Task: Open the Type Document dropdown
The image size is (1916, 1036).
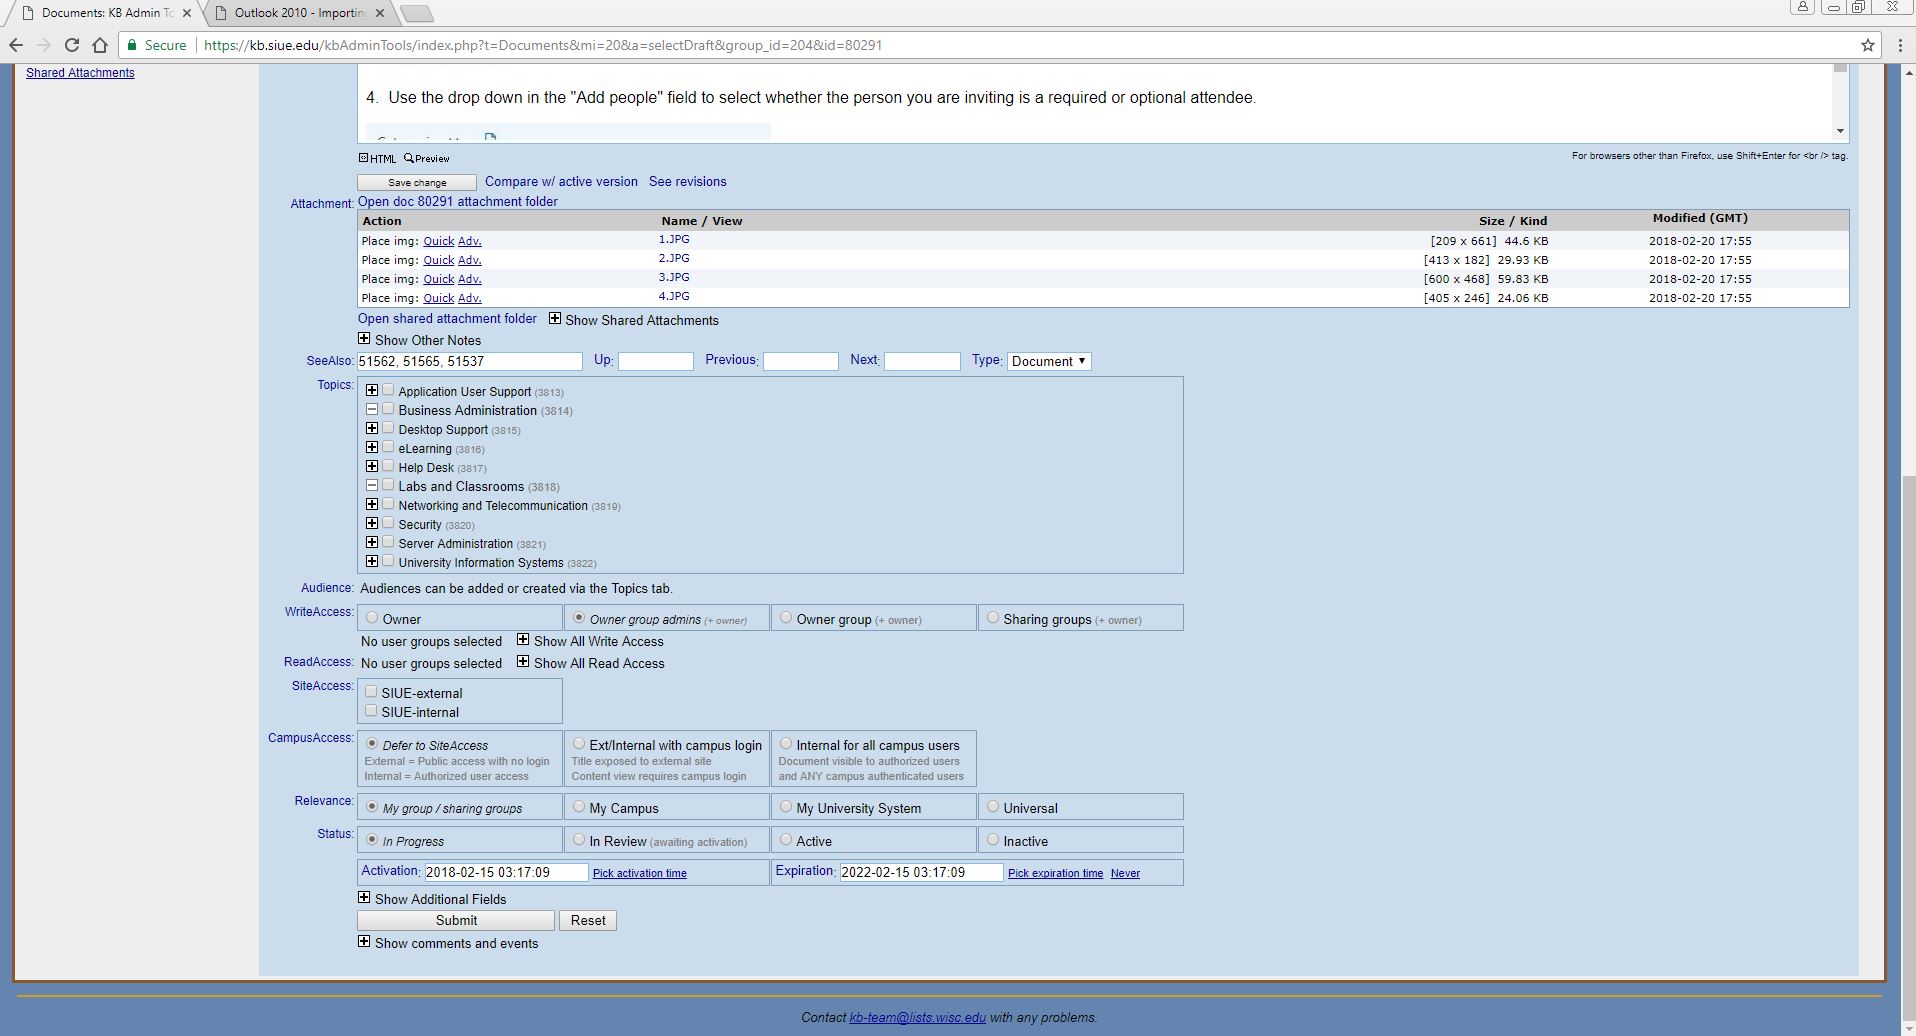Action: [1048, 361]
